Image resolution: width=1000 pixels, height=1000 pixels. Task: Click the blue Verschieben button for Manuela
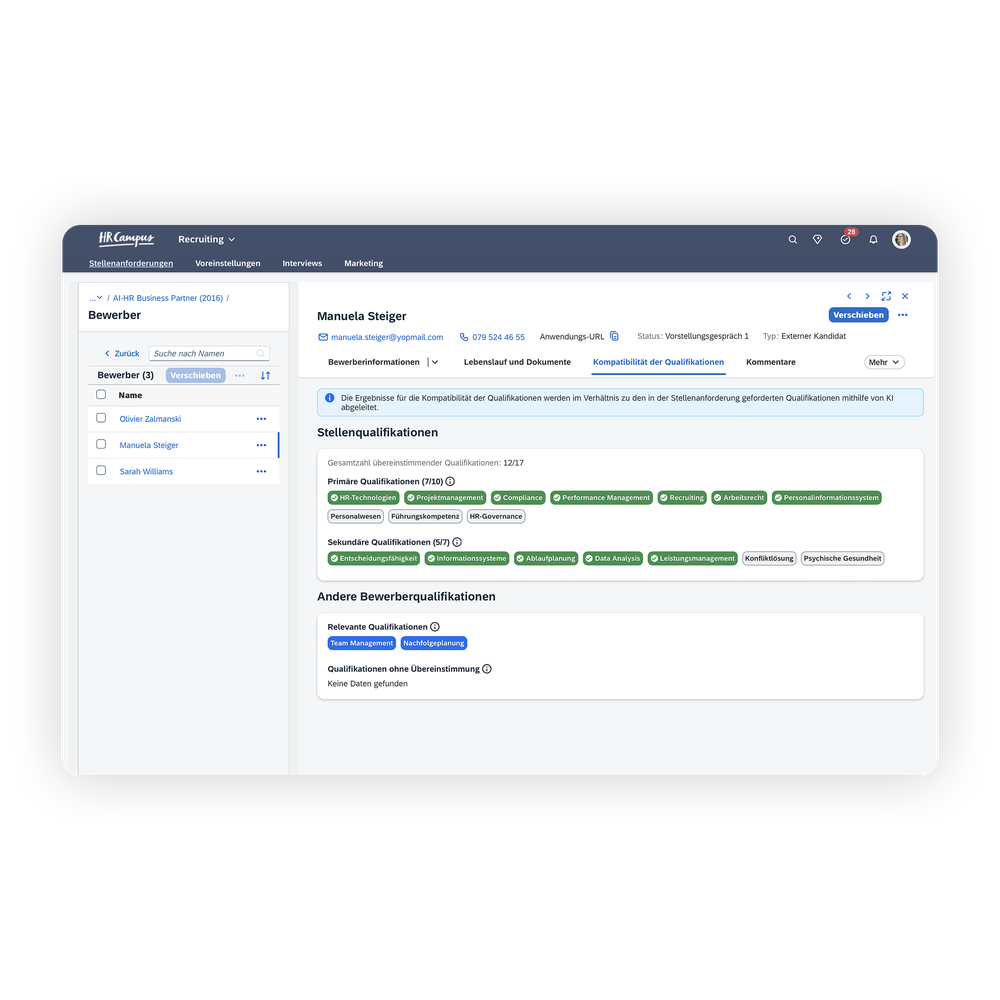(858, 315)
